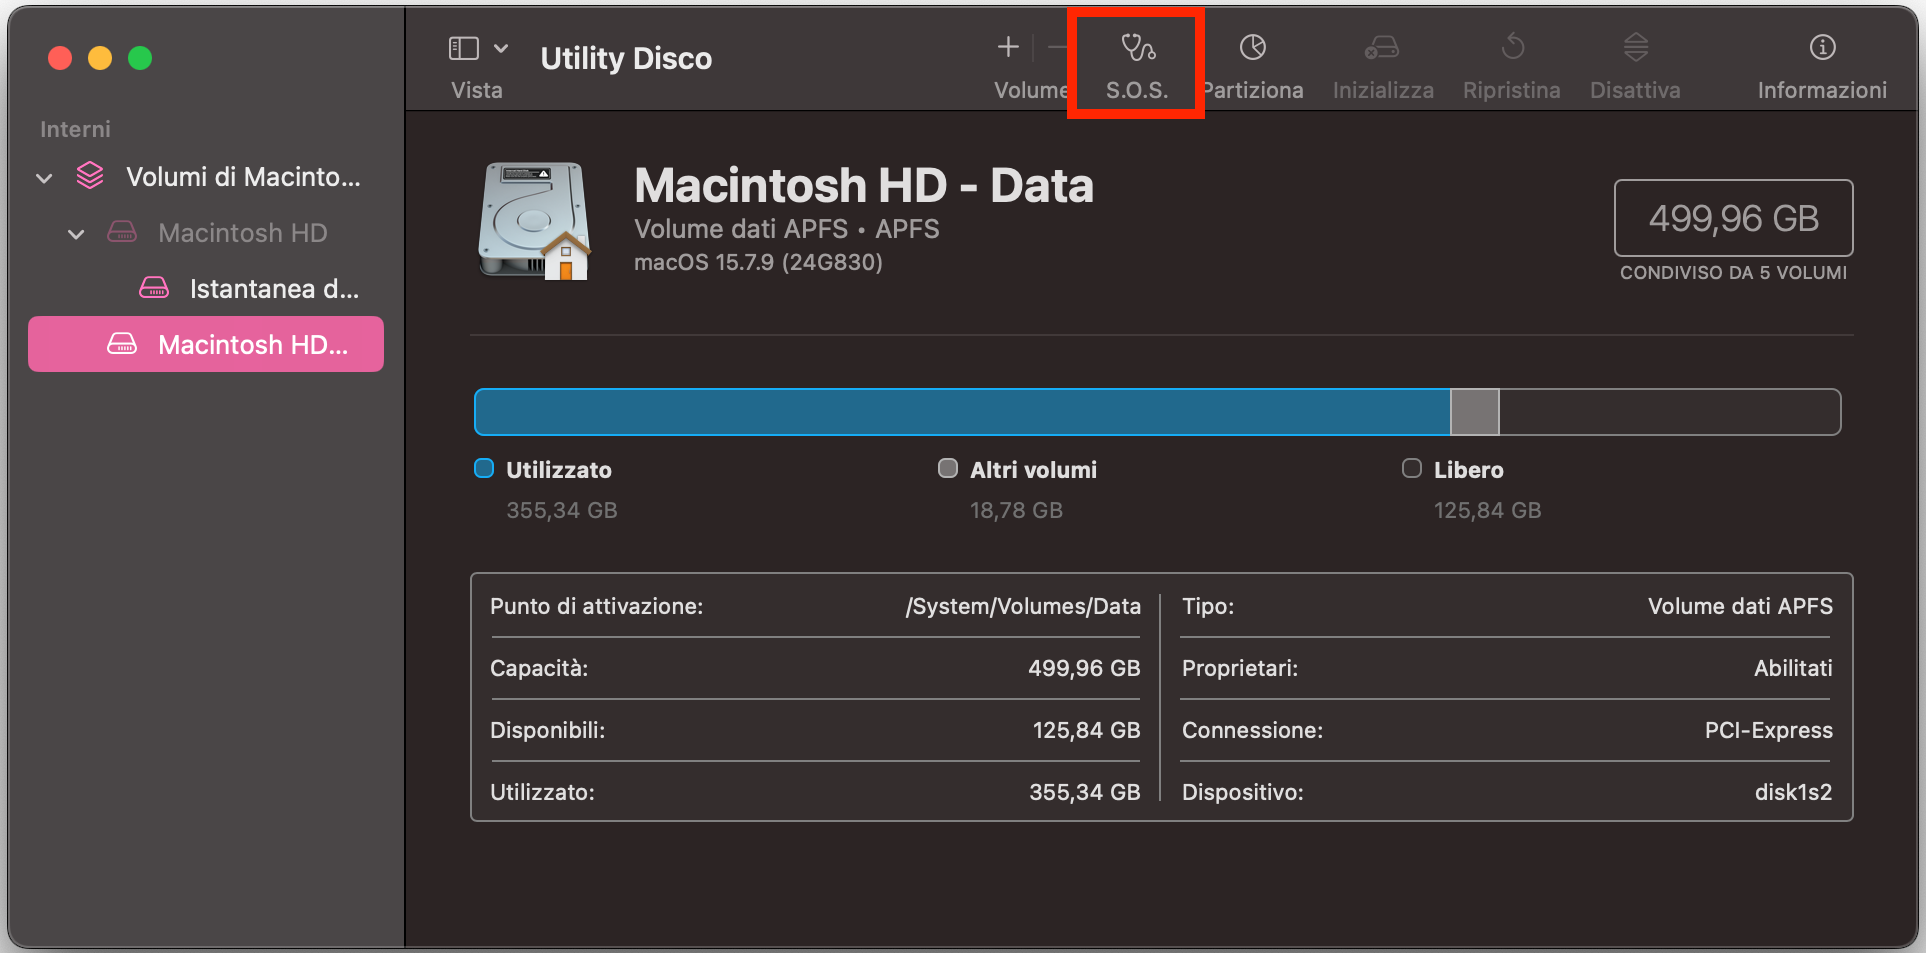Close the Utility Disco window
Screen dimensions: 1926x953
click(x=60, y=58)
